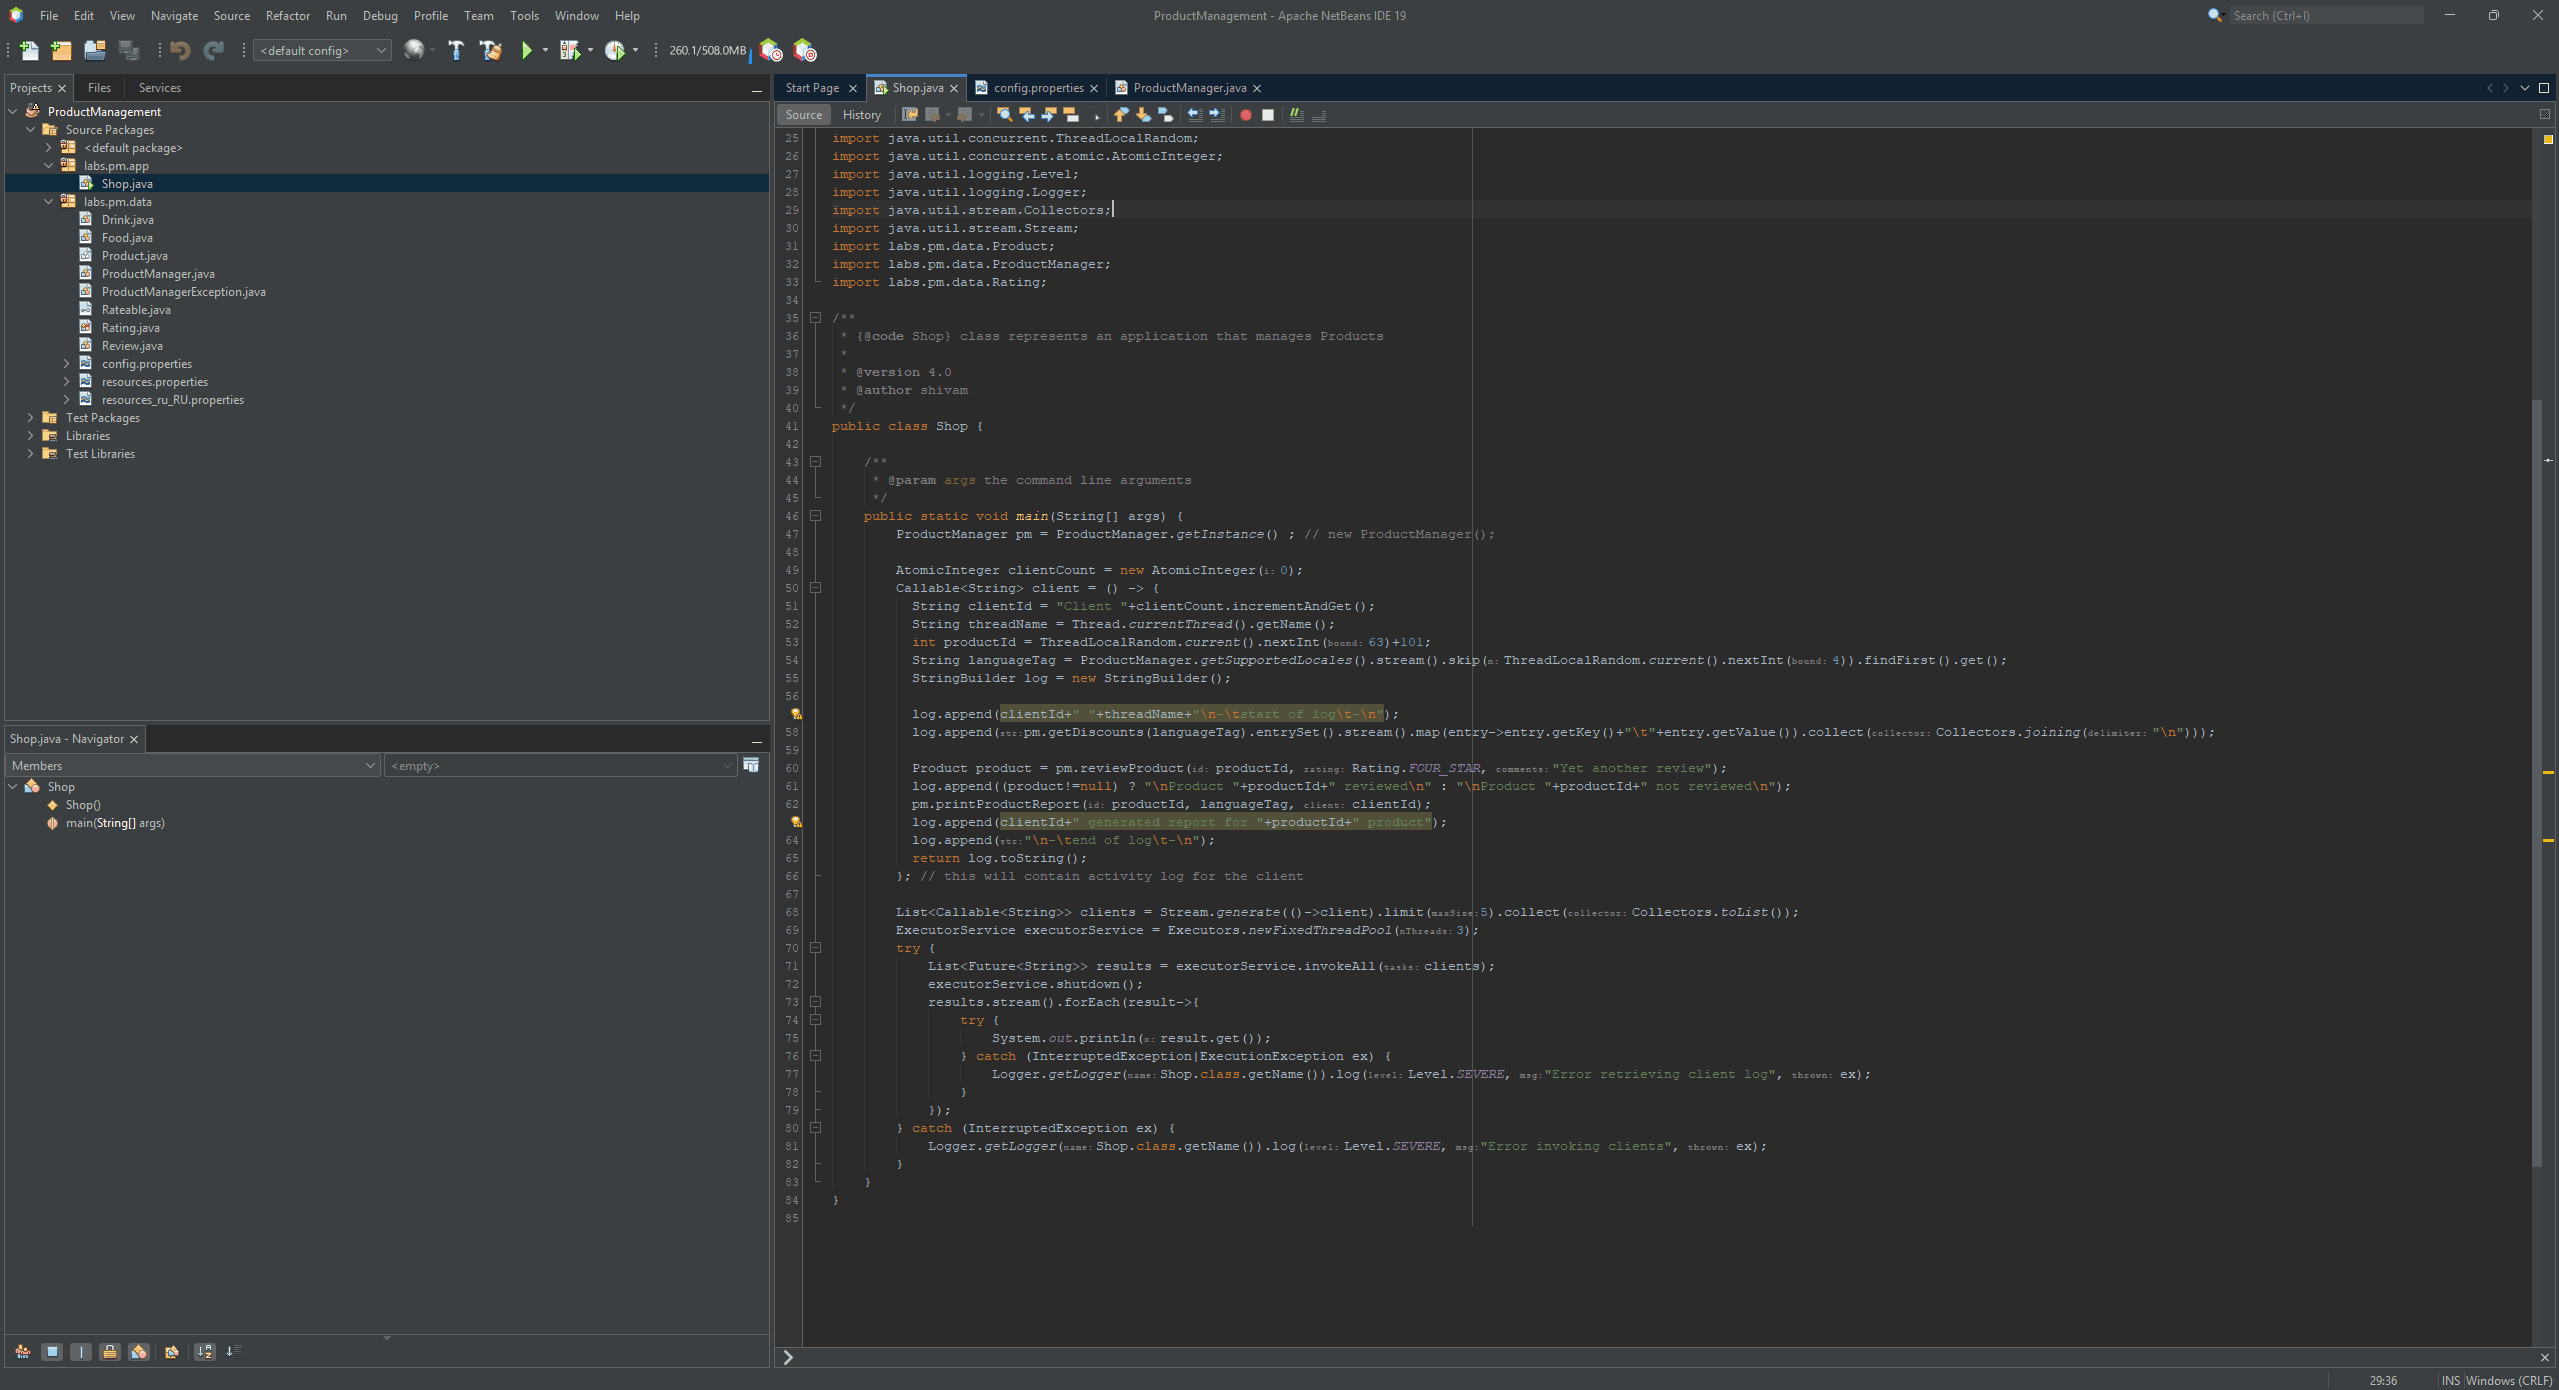Click the Previous Bookmark up-arrow icon

1121,115
